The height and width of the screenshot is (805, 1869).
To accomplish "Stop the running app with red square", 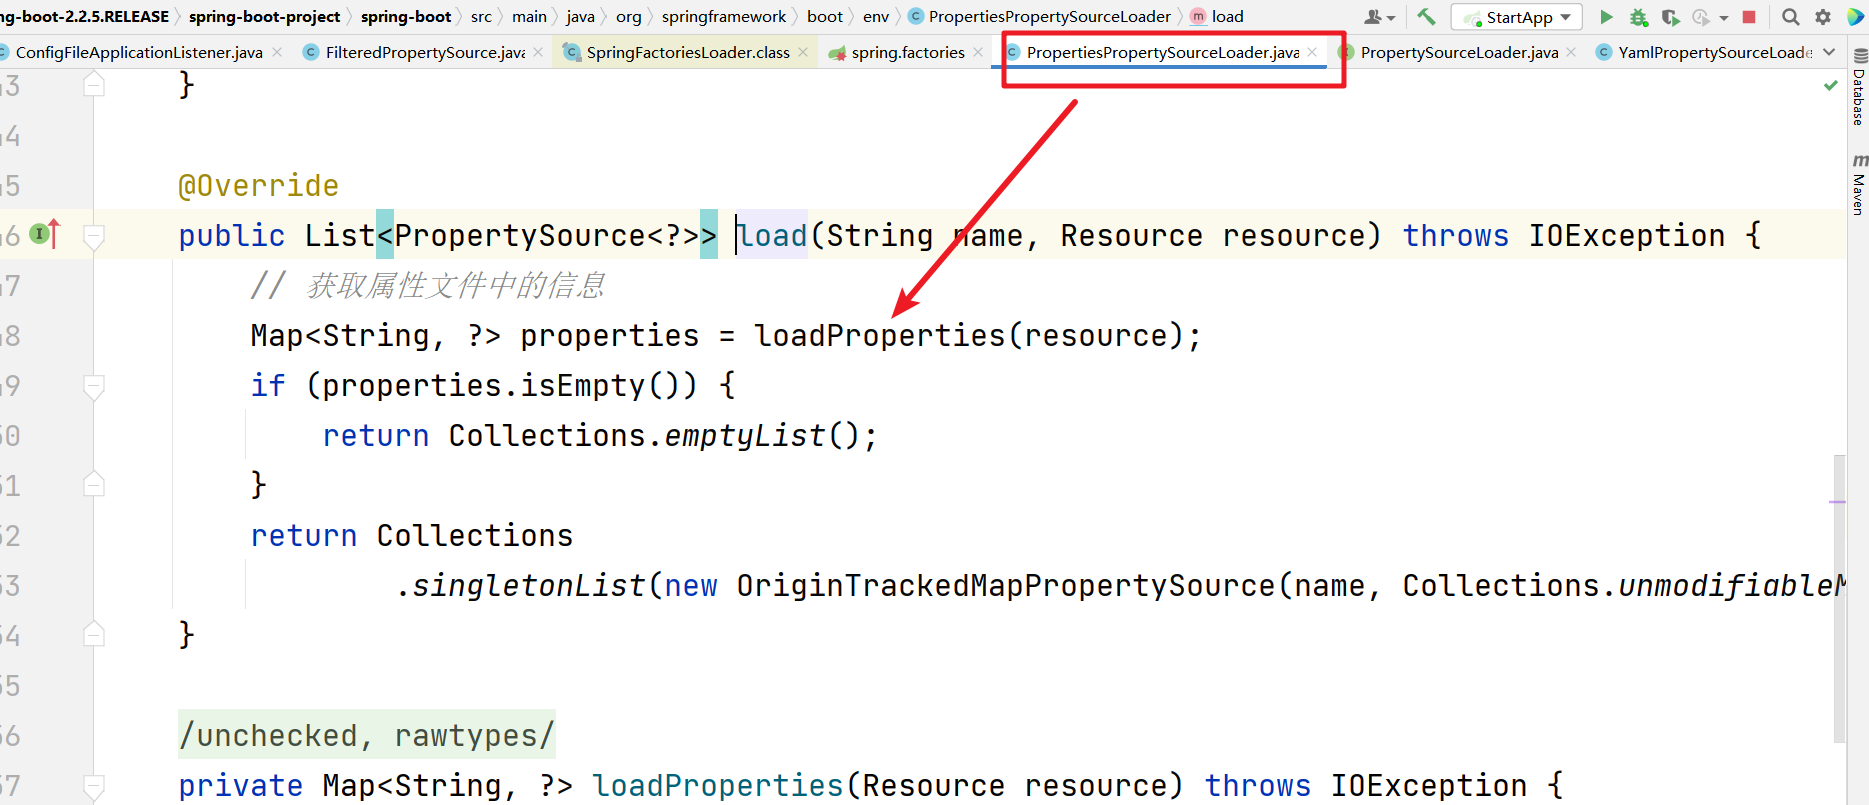I will 1749,17.
